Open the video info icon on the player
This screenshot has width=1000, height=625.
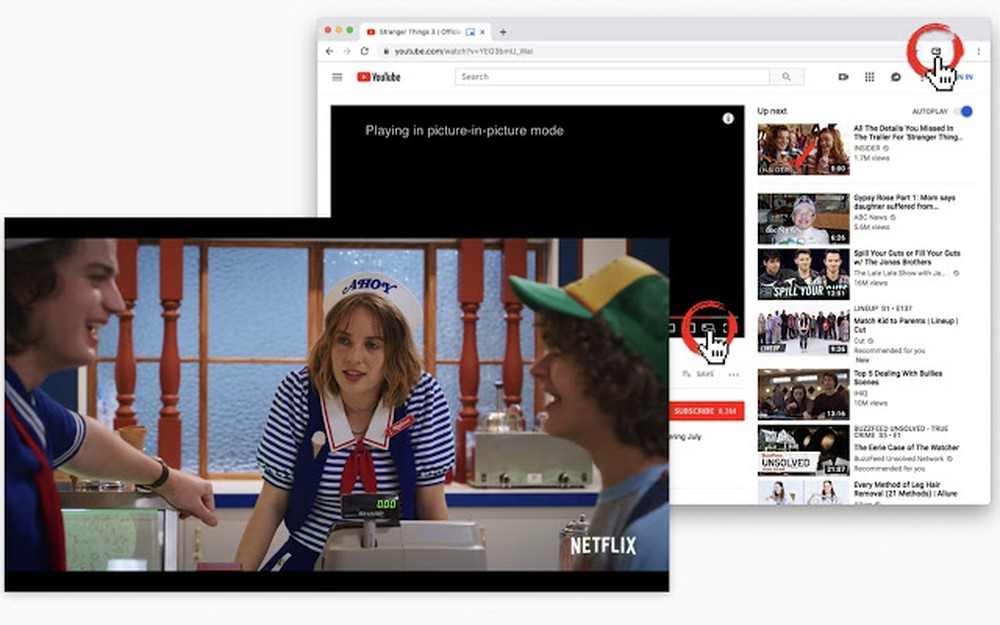(729, 117)
